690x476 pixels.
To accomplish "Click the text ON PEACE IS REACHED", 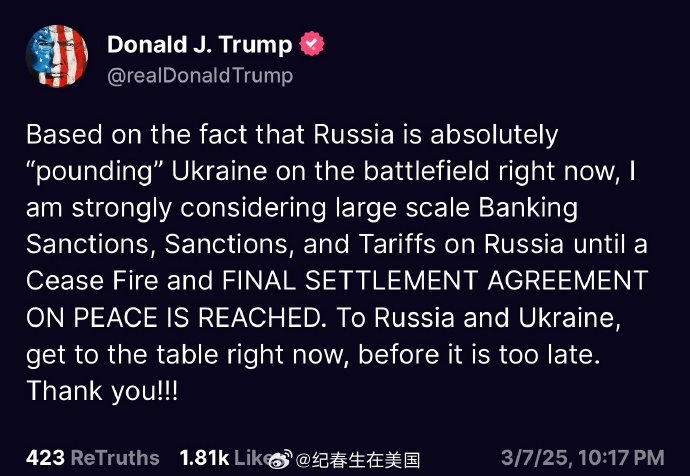I will point(173,317).
